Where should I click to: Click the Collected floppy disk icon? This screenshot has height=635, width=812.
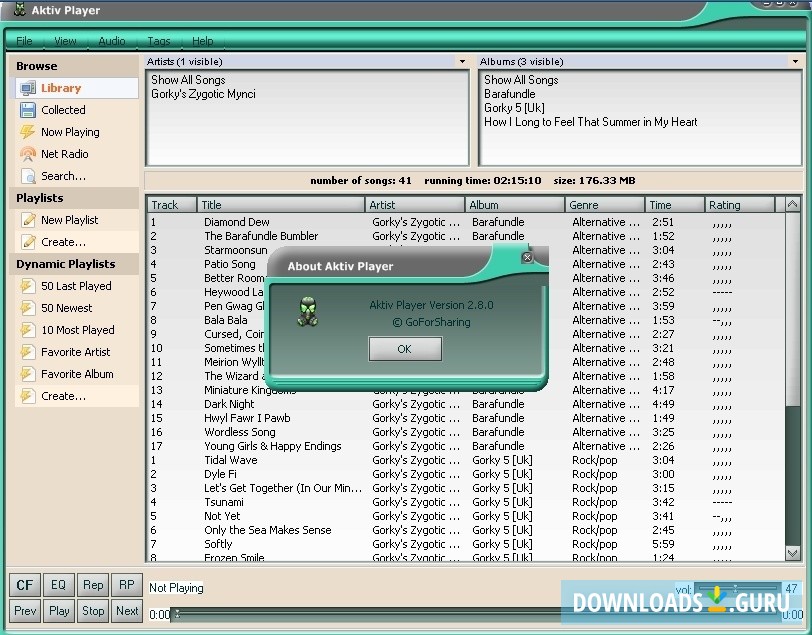[x=27, y=110]
